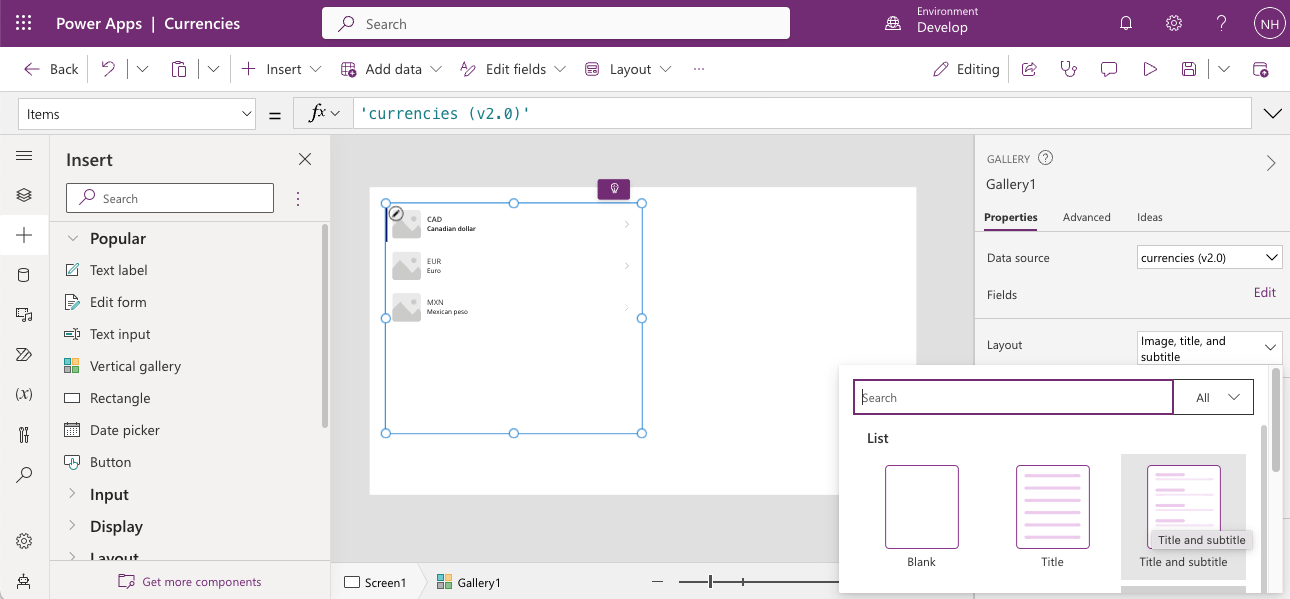Select the Properties tab
This screenshot has height=599, width=1290.
[1010, 217]
